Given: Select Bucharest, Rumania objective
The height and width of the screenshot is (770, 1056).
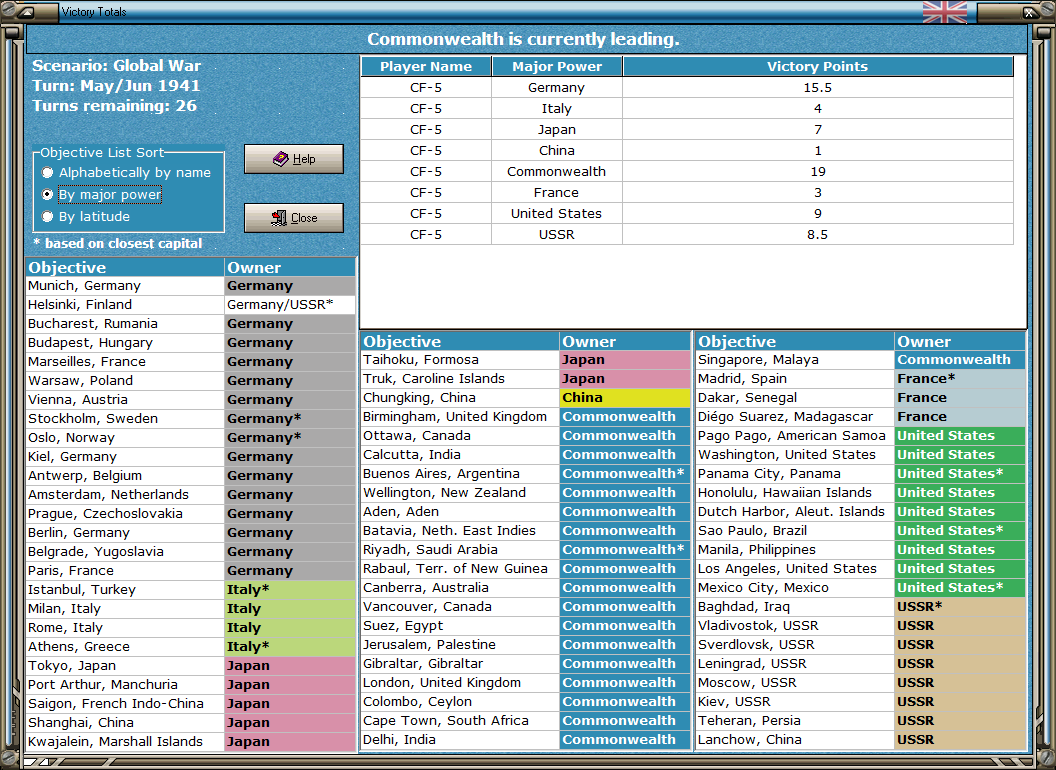Looking at the screenshot, I should (x=125, y=323).
